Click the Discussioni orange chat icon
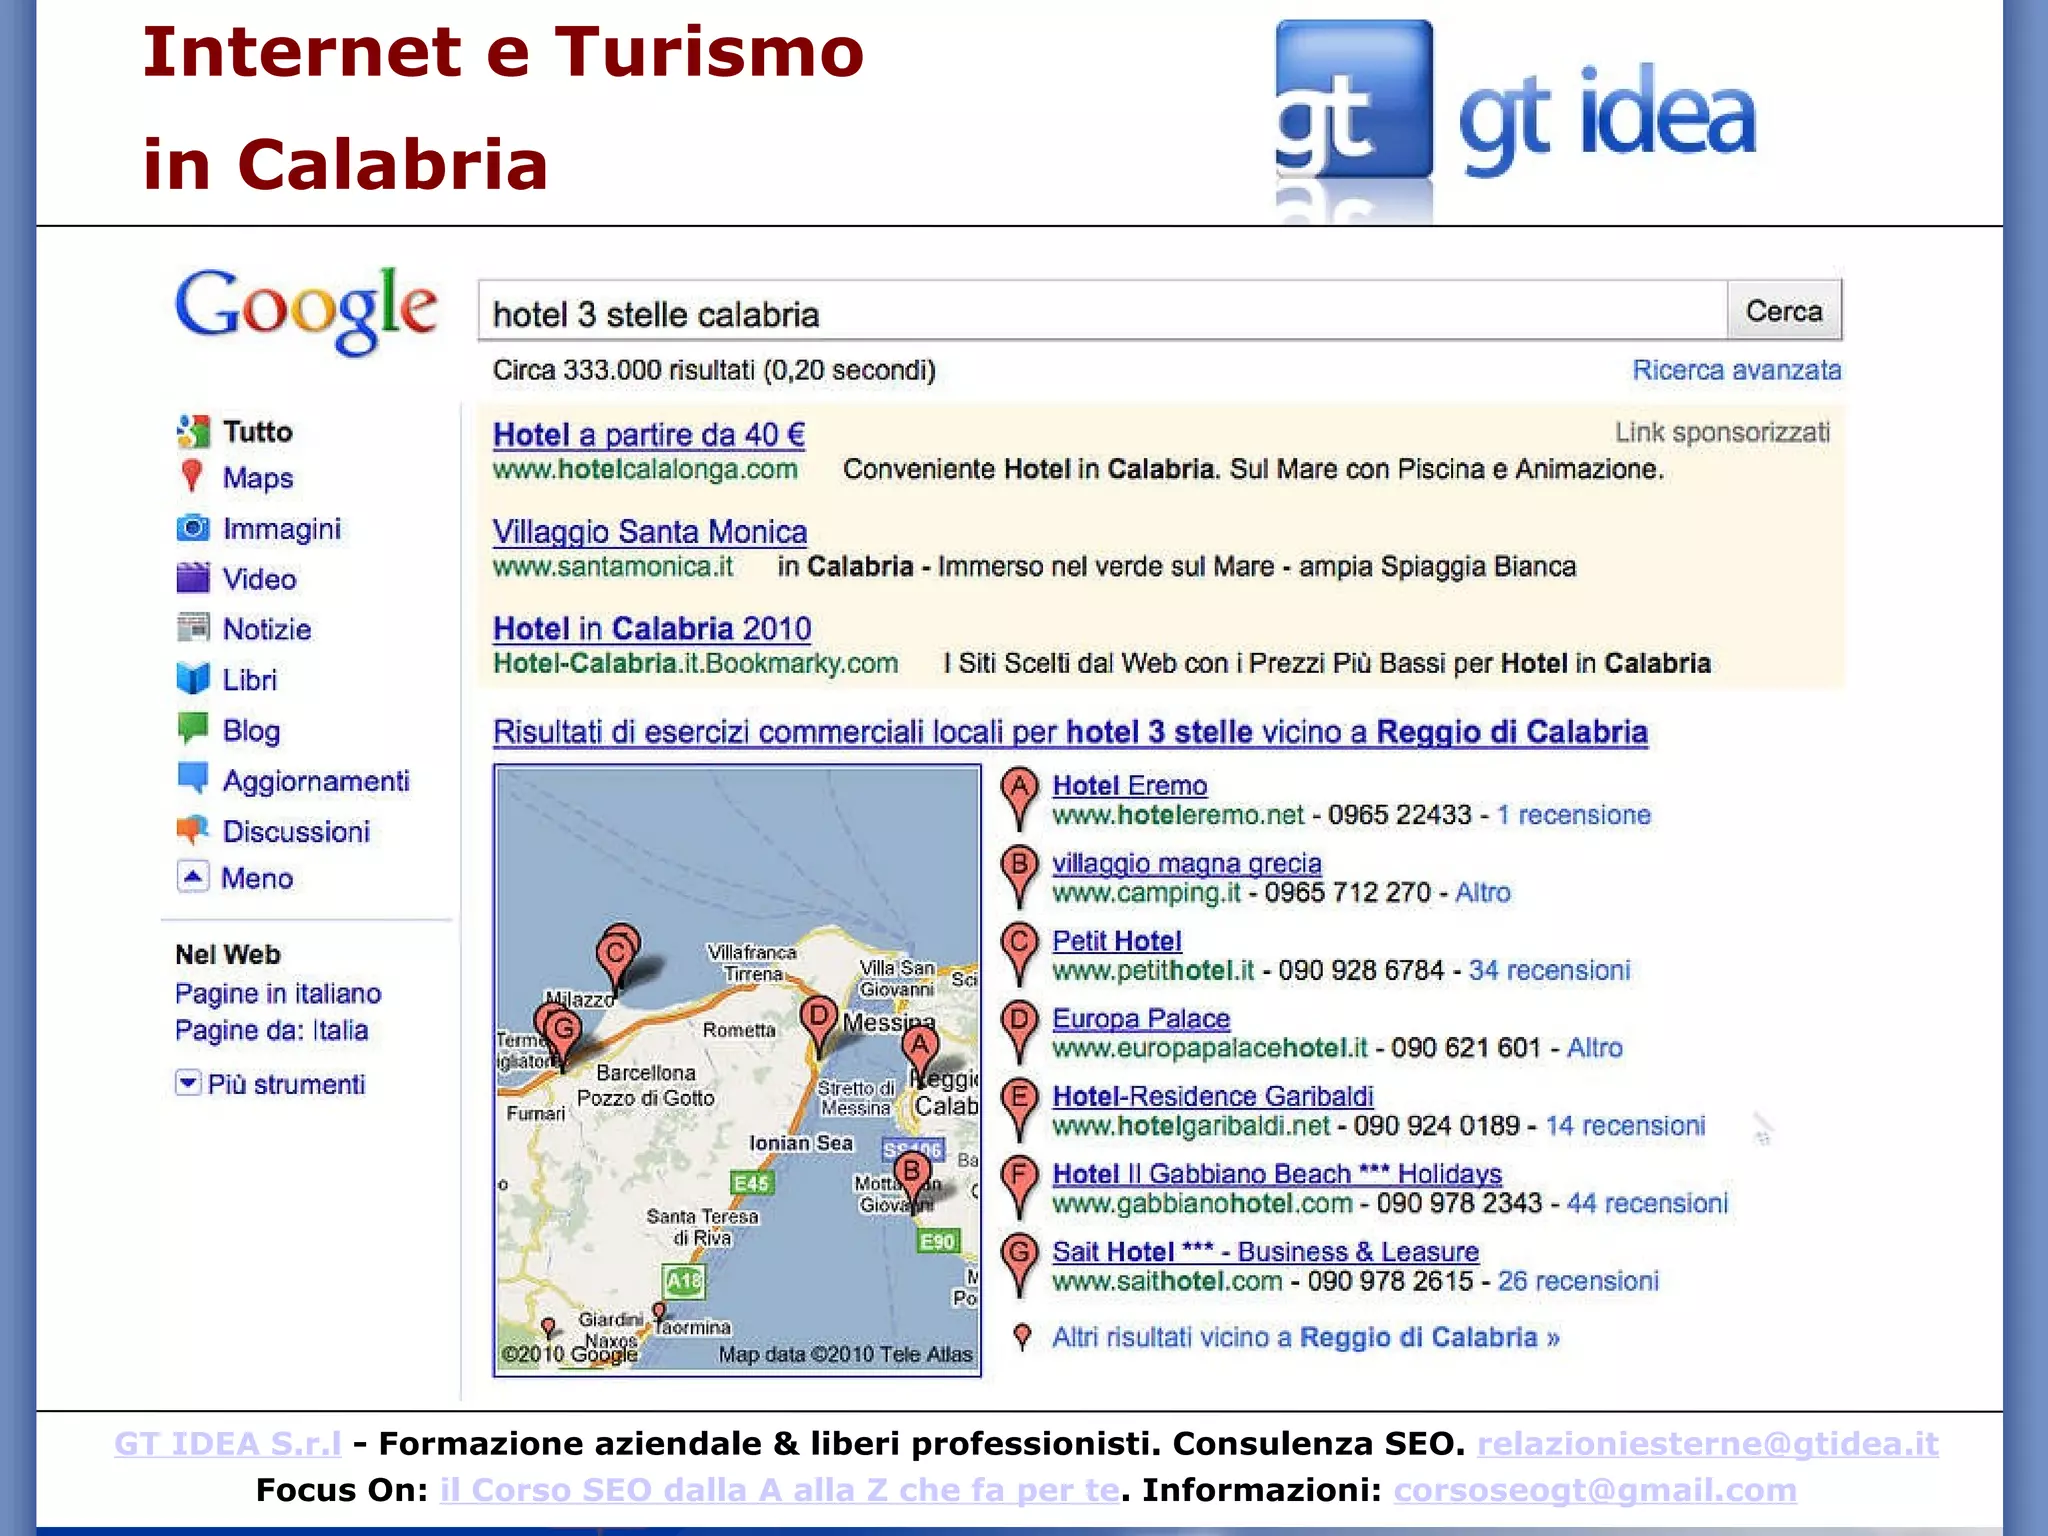Viewport: 2048px width, 1536px height. (193, 830)
